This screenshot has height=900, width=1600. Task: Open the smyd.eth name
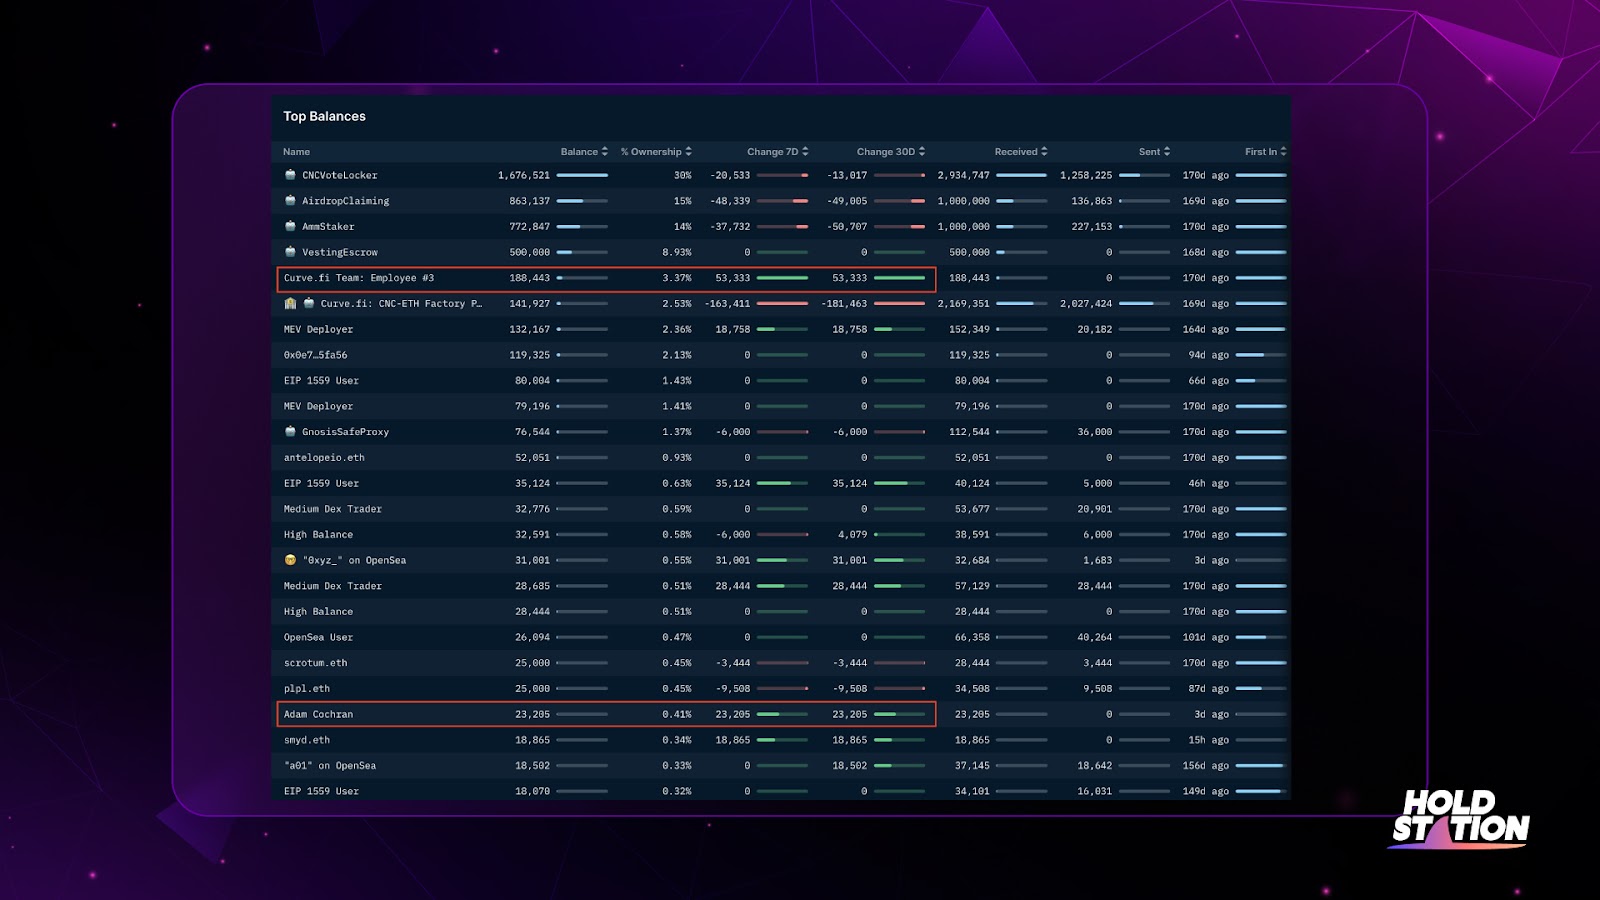pos(307,740)
